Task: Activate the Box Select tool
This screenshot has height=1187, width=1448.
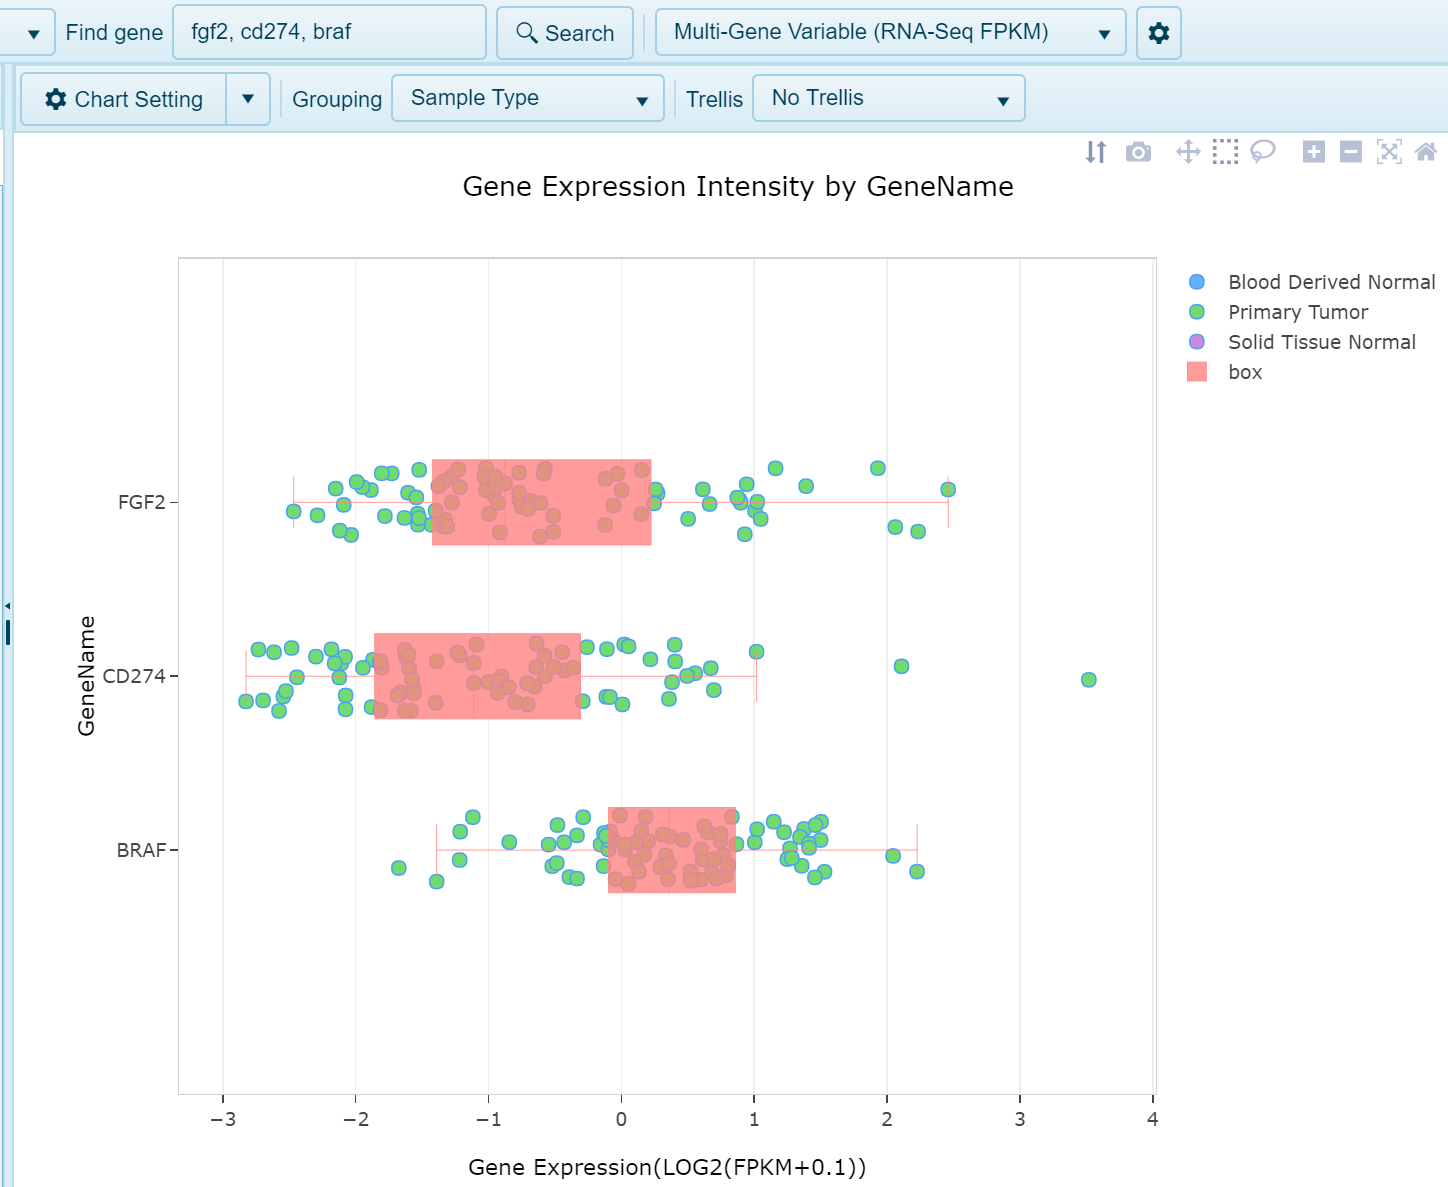Action: (1224, 151)
